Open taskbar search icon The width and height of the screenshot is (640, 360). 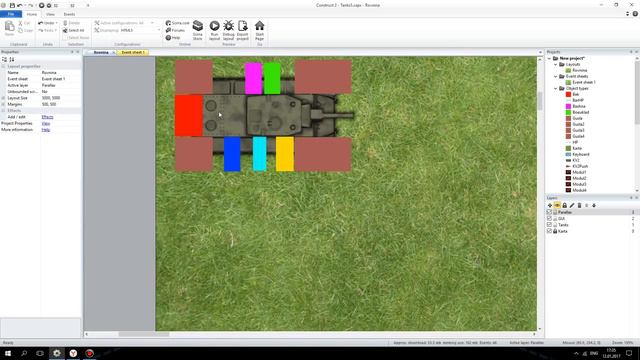point(24,353)
